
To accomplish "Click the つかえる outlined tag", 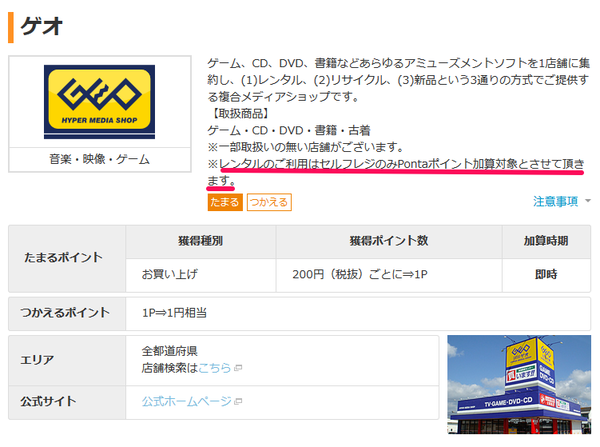I will point(269,202).
